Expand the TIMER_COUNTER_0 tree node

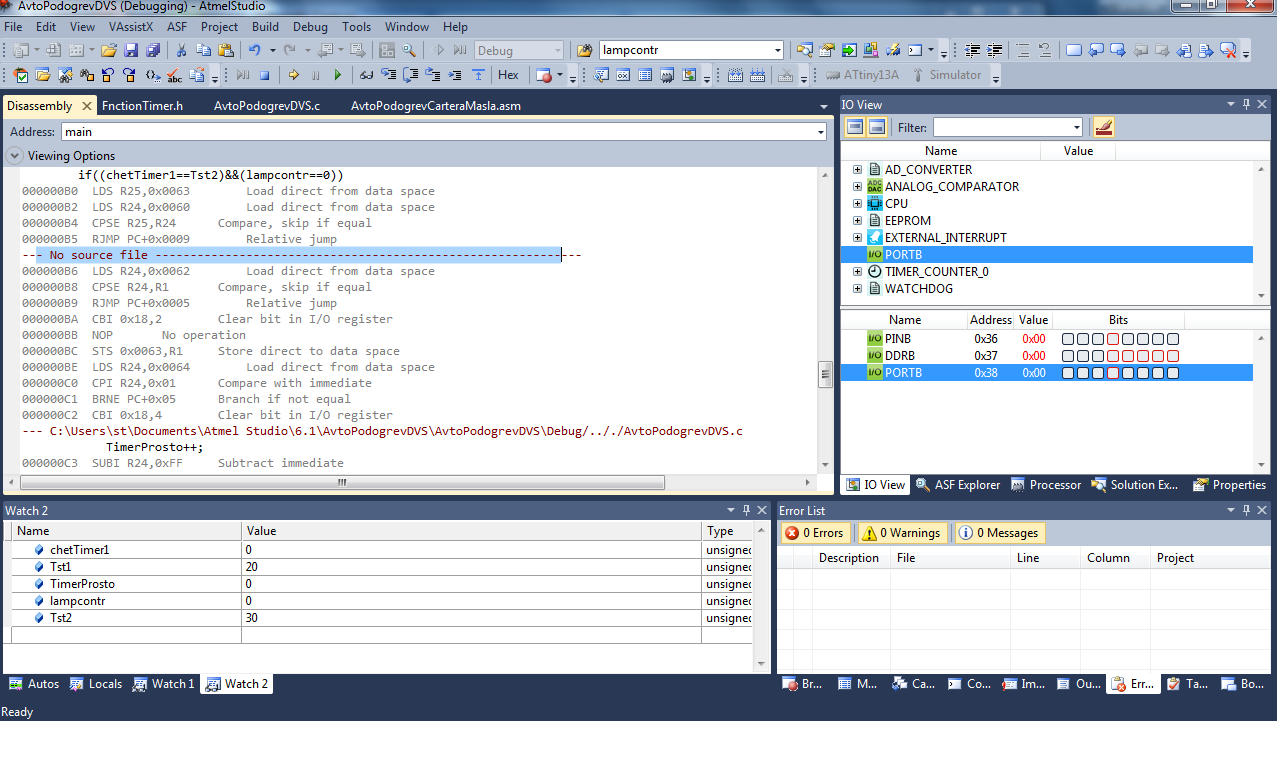click(x=857, y=272)
